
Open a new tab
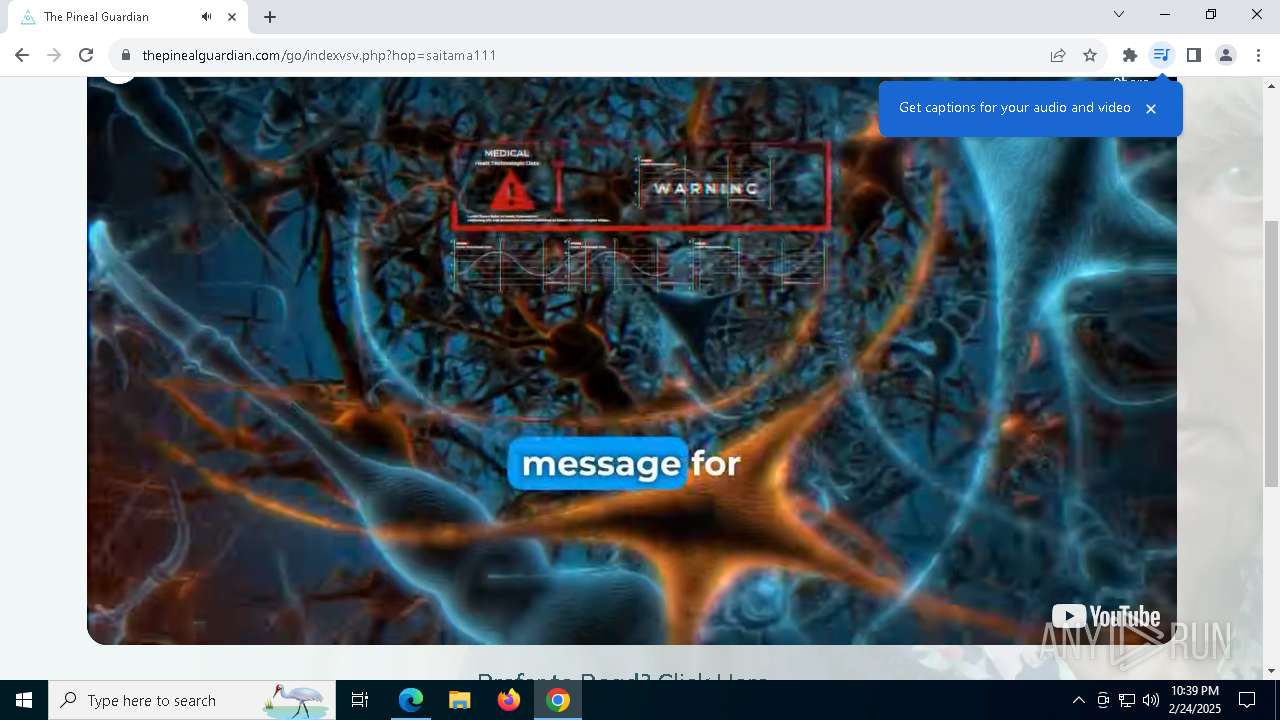pyautogui.click(x=270, y=16)
